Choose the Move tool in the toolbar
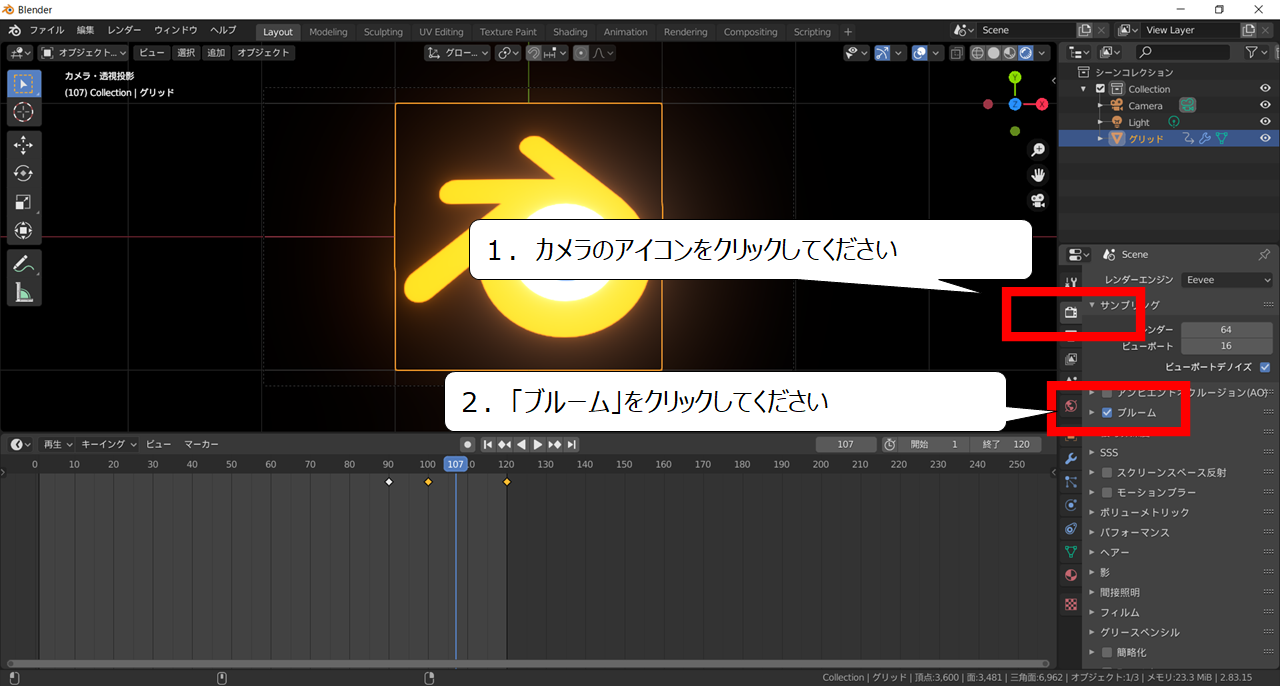1280x686 pixels. tap(24, 145)
